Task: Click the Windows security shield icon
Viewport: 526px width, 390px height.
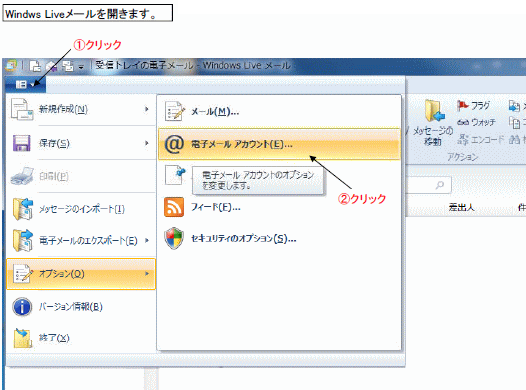Action: 174,238
